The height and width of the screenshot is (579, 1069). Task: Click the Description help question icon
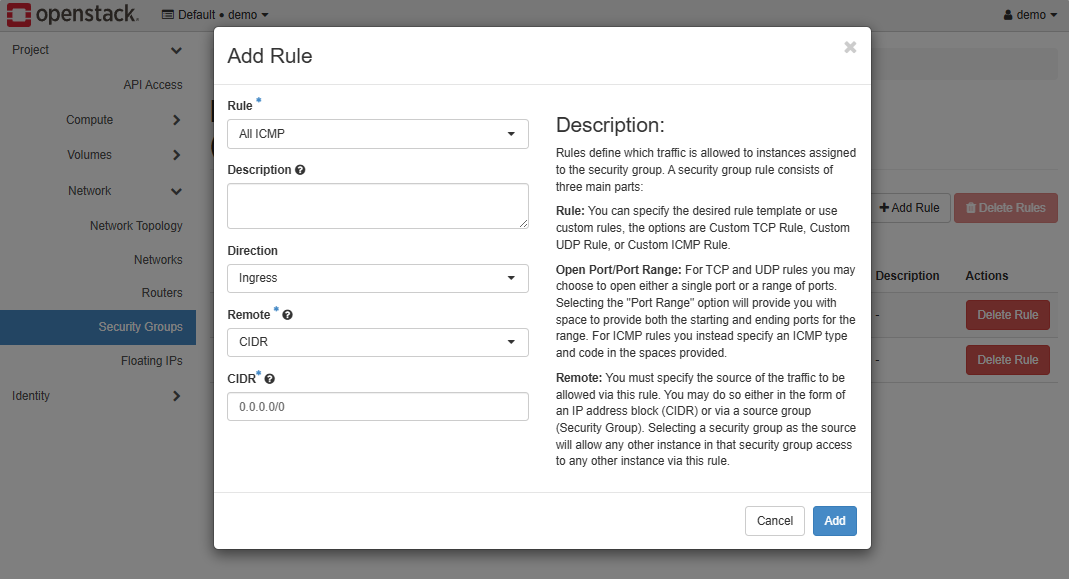pyautogui.click(x=301, y=170)
